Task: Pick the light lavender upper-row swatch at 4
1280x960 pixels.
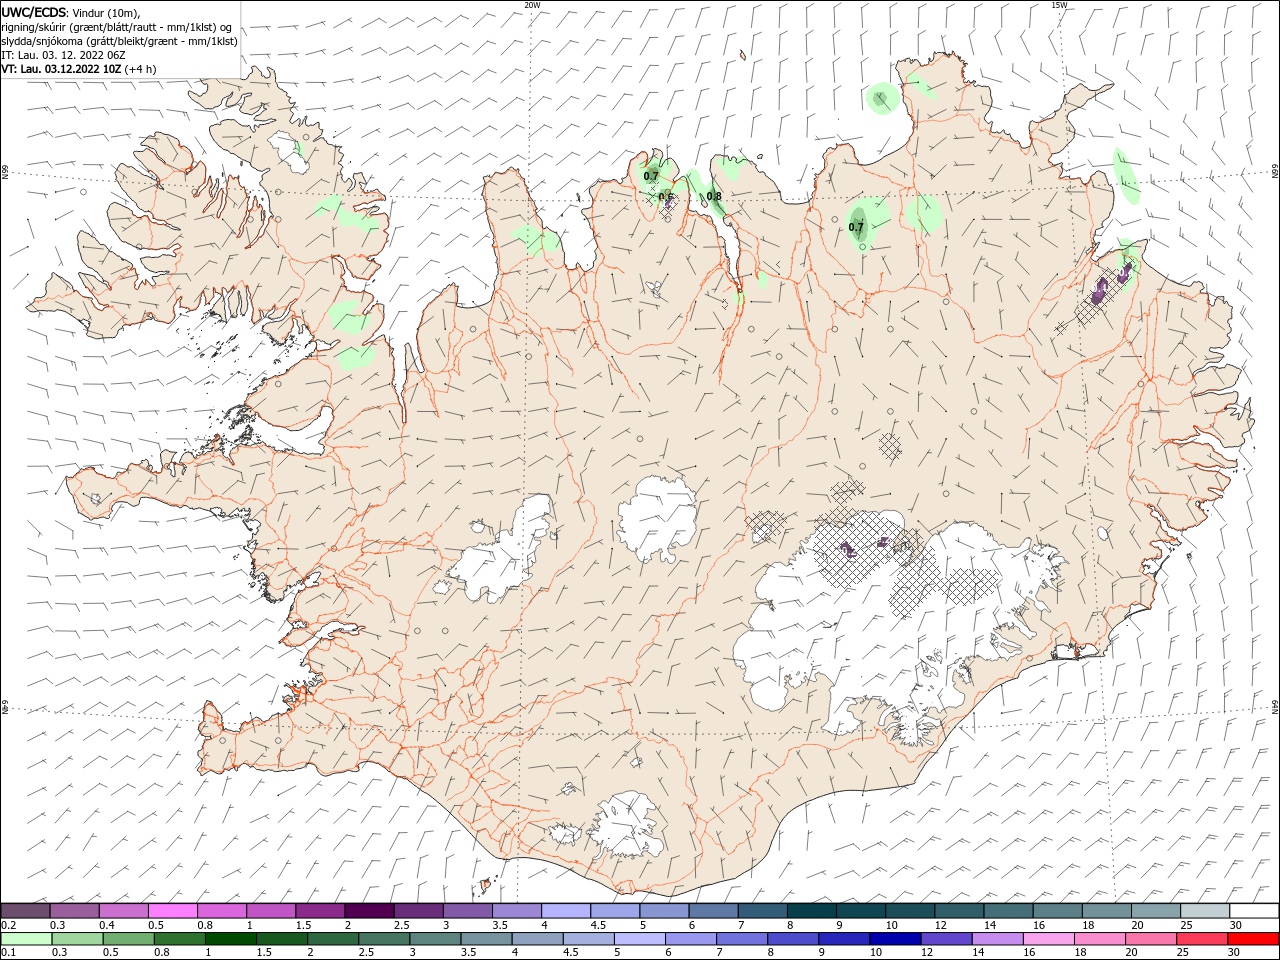Action: pyautogui.click(x=565, y=911)
